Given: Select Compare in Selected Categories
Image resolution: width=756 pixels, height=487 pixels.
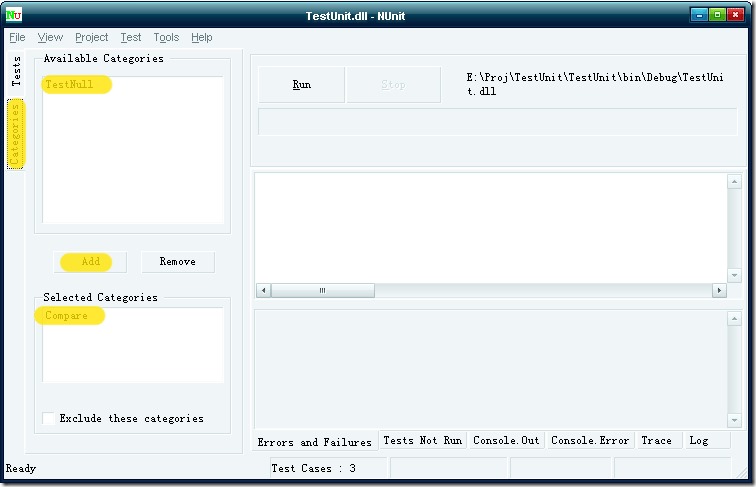Looking at the screenshot, I should point(67,316).
